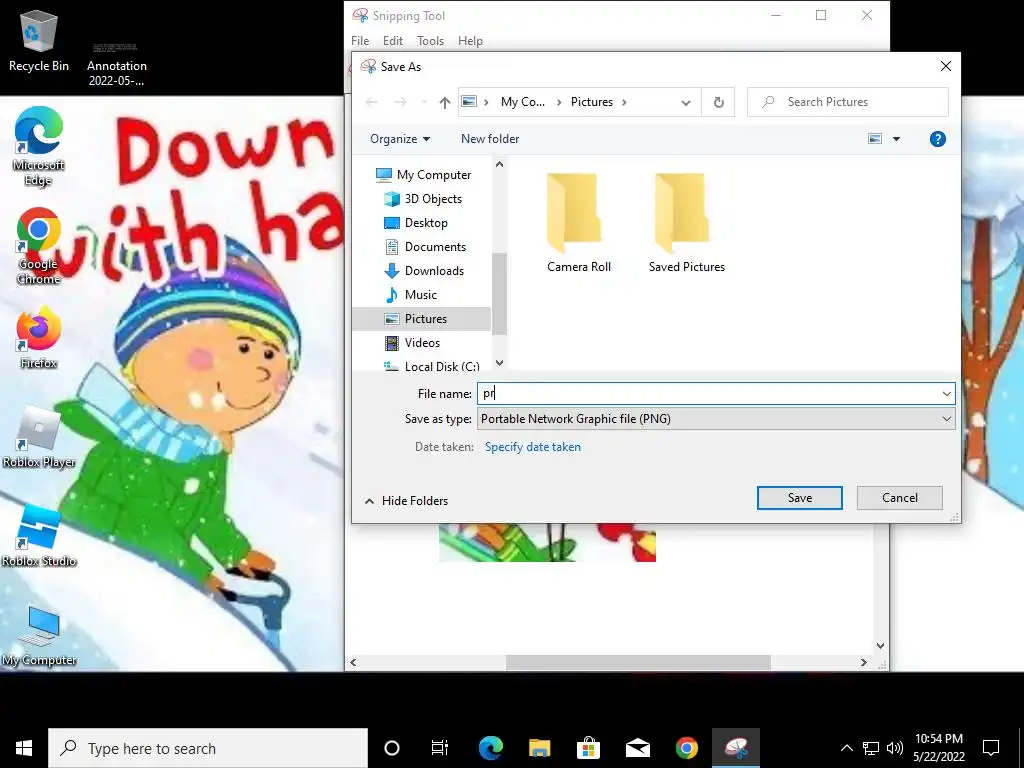Select Desktop in navigation tree

click(416, 223)
